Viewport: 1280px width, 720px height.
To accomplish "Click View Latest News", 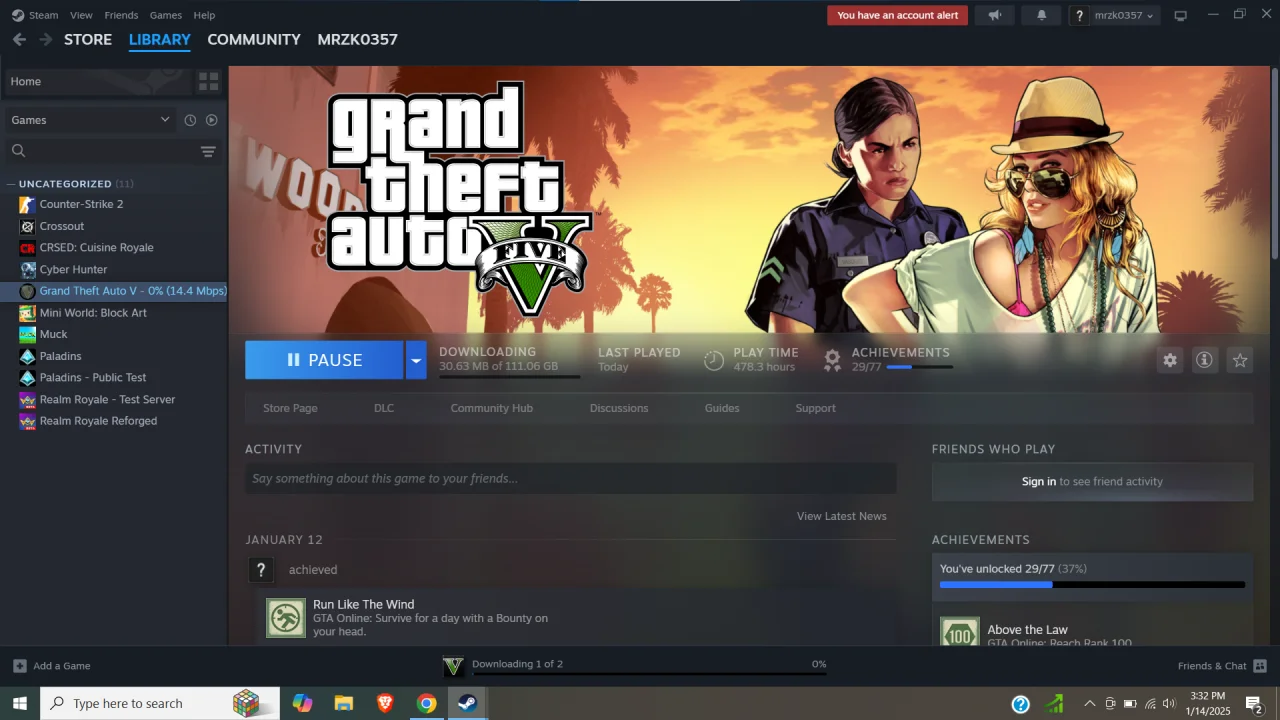I will coord(841,516).
